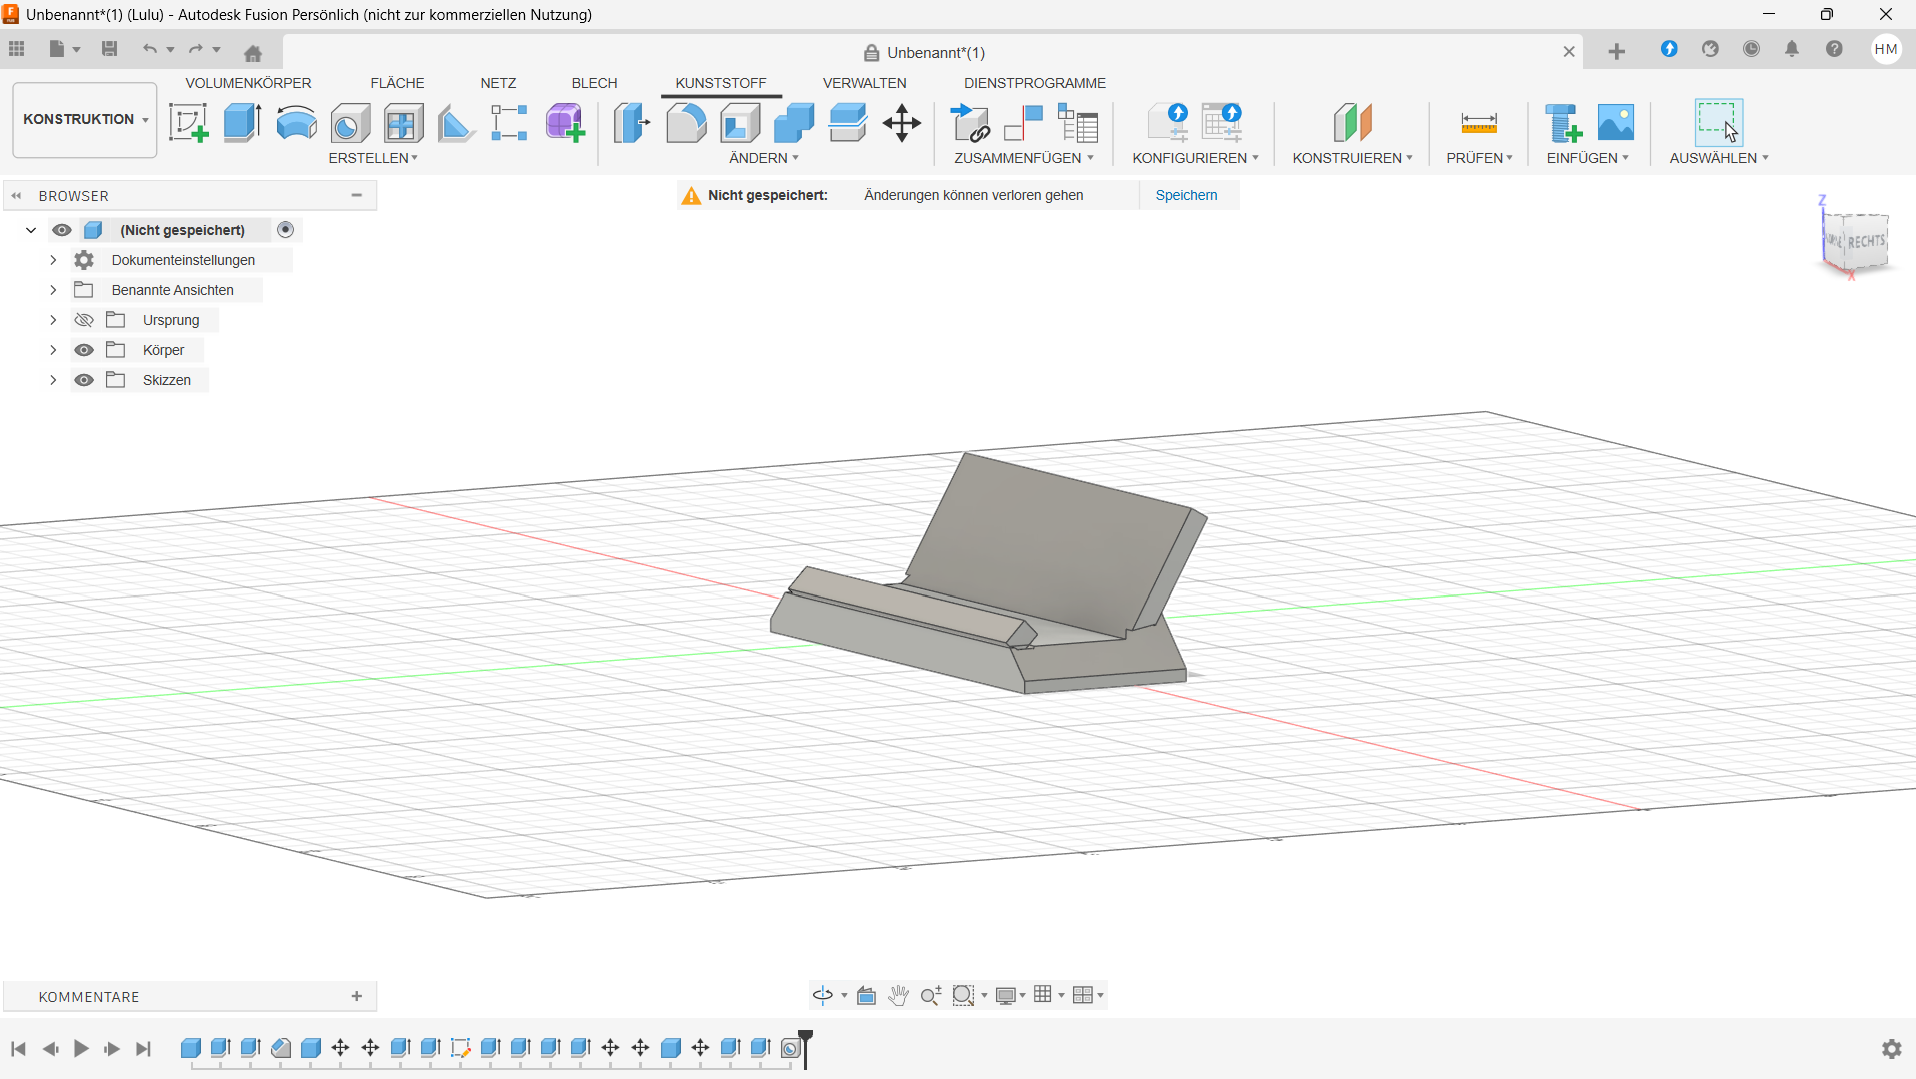Expand the Körper folder

(53, 350)
